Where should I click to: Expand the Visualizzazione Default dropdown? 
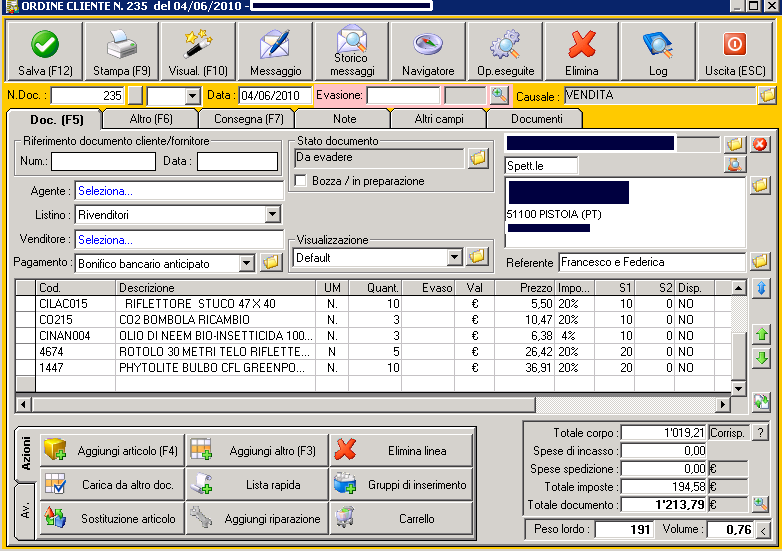454,257
